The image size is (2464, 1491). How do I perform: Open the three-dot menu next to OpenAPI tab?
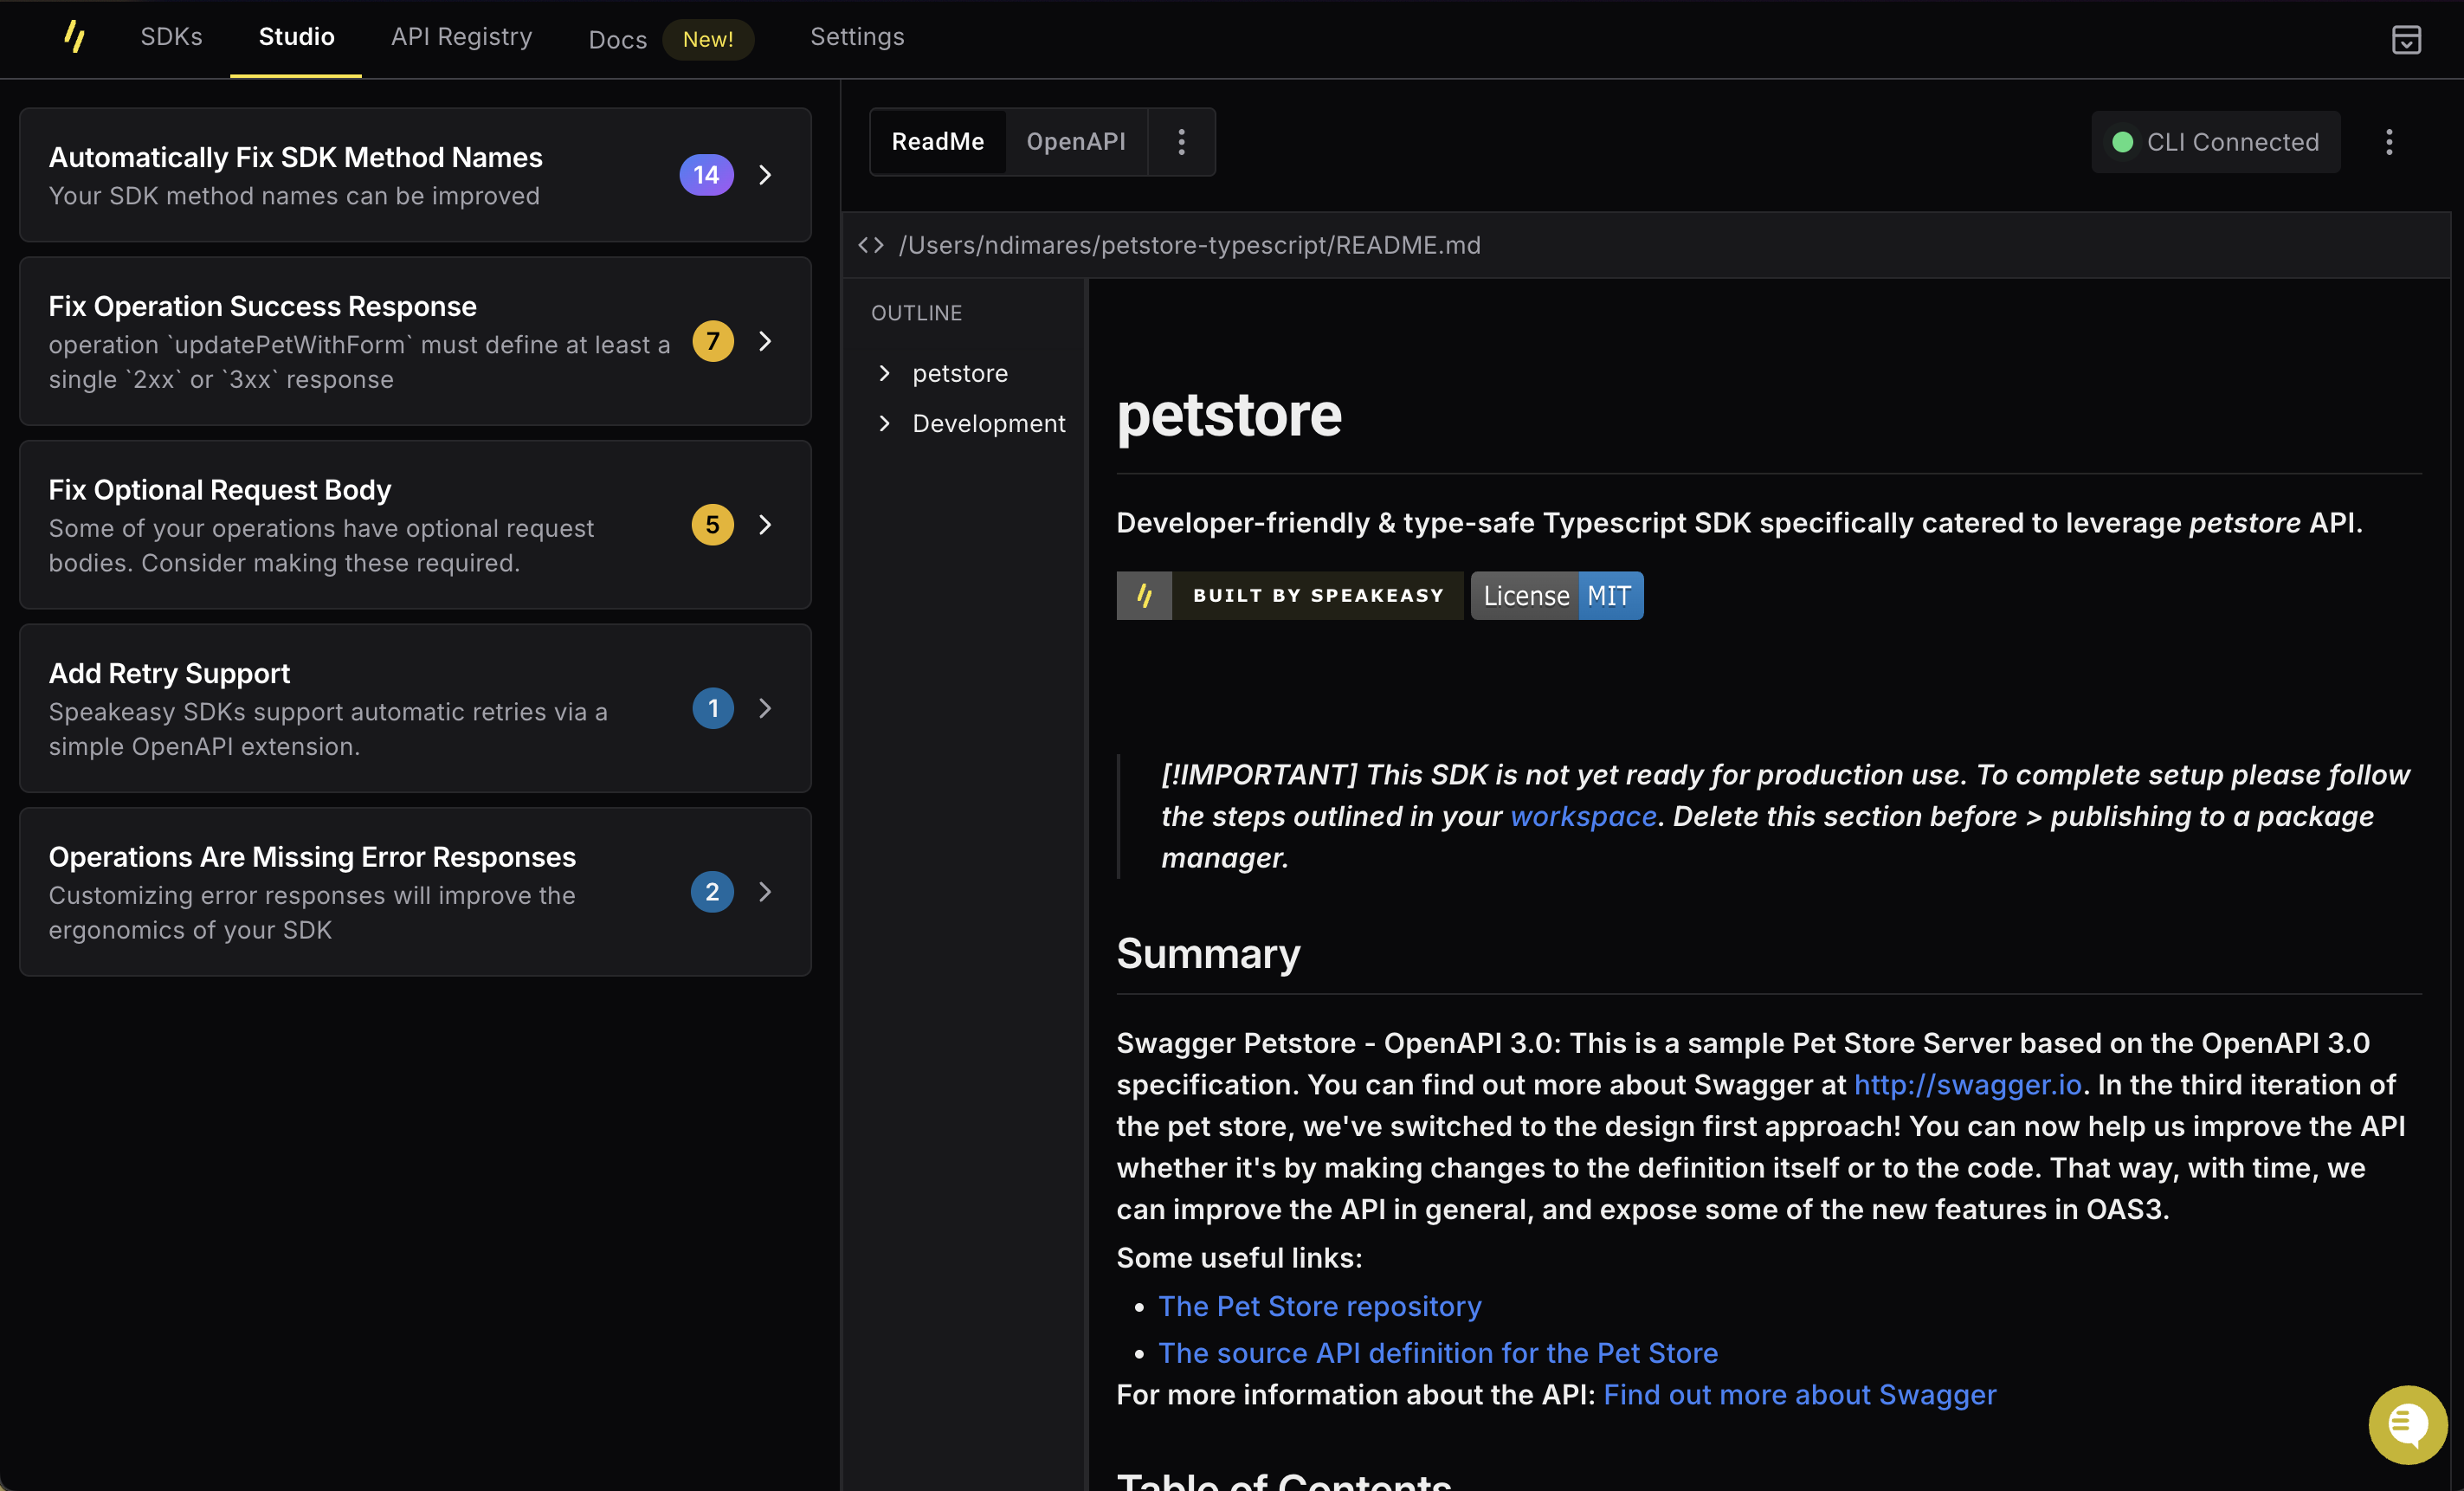click(1182, 142)
